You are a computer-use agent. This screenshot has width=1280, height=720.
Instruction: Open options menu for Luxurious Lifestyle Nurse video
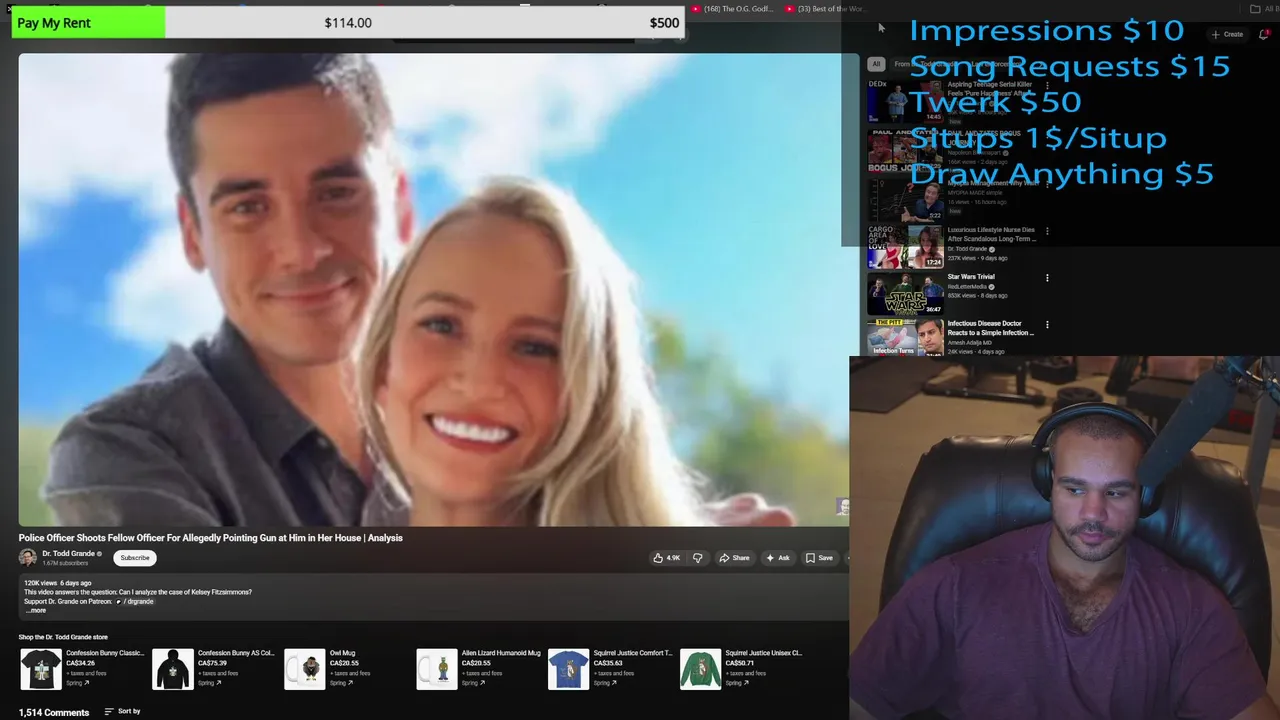pyautogui.click(x=1047, y=231)
